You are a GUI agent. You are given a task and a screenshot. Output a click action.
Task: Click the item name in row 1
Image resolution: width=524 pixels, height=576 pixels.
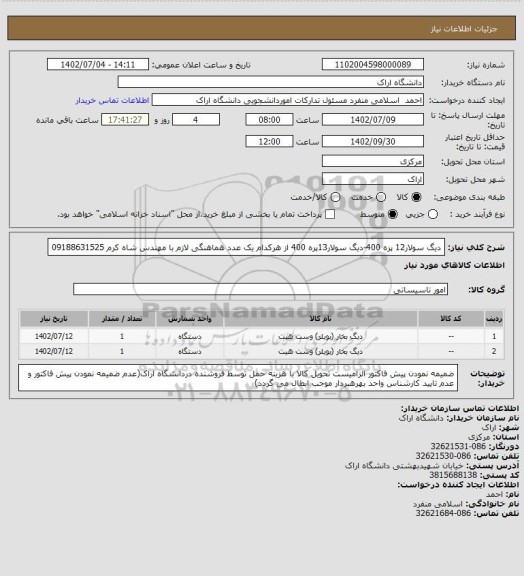pyautogui.click(x=320, y=336)
